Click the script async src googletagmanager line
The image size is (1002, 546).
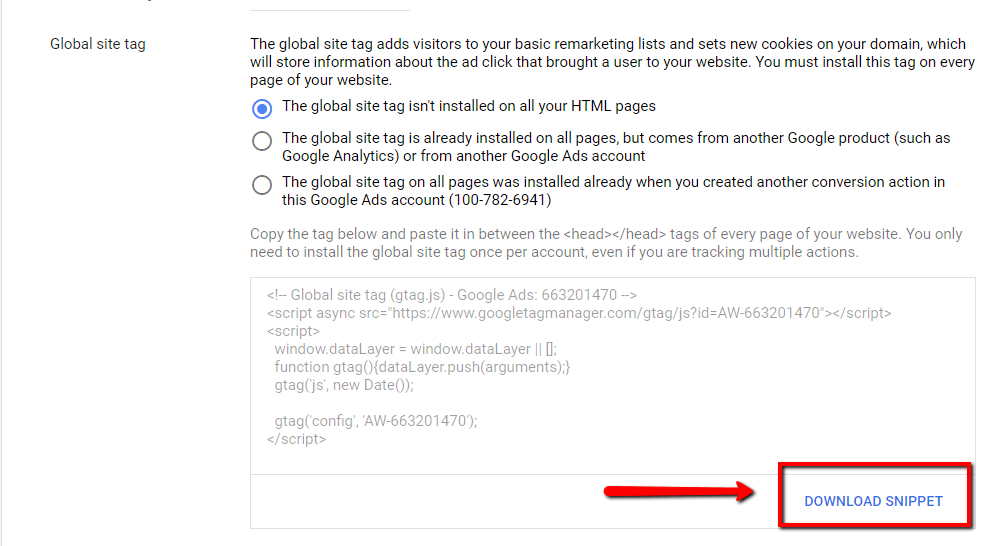[579, 313]
